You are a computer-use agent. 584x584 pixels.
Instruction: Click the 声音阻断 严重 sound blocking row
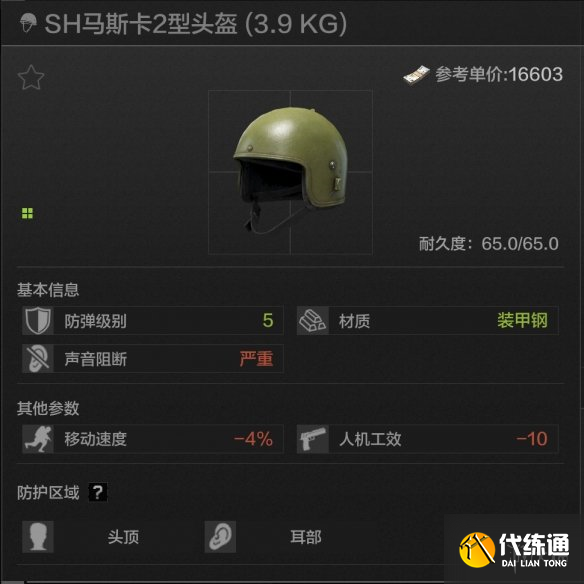(153, 359)
